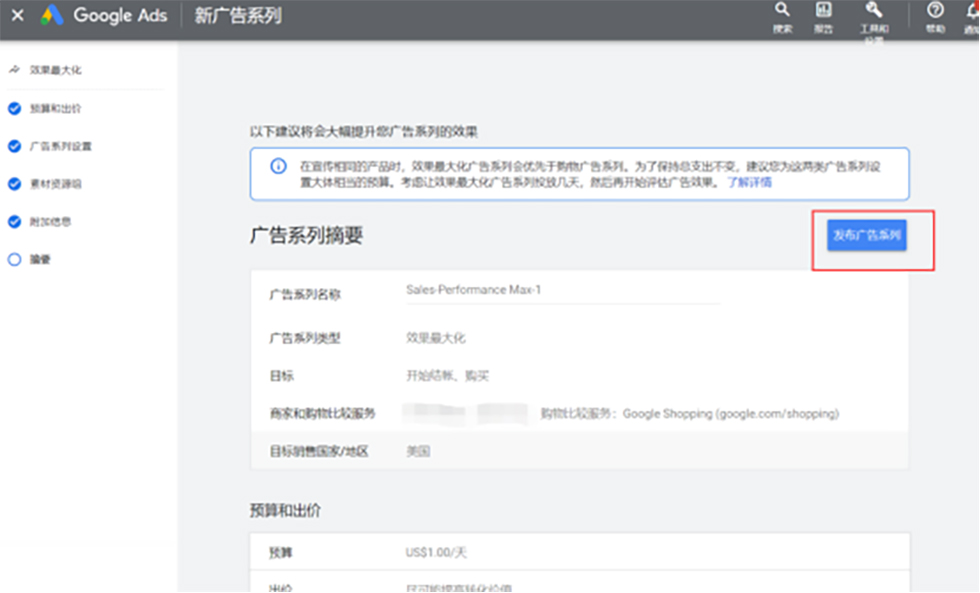Click the 商家和购物比较服务 row

580,413
